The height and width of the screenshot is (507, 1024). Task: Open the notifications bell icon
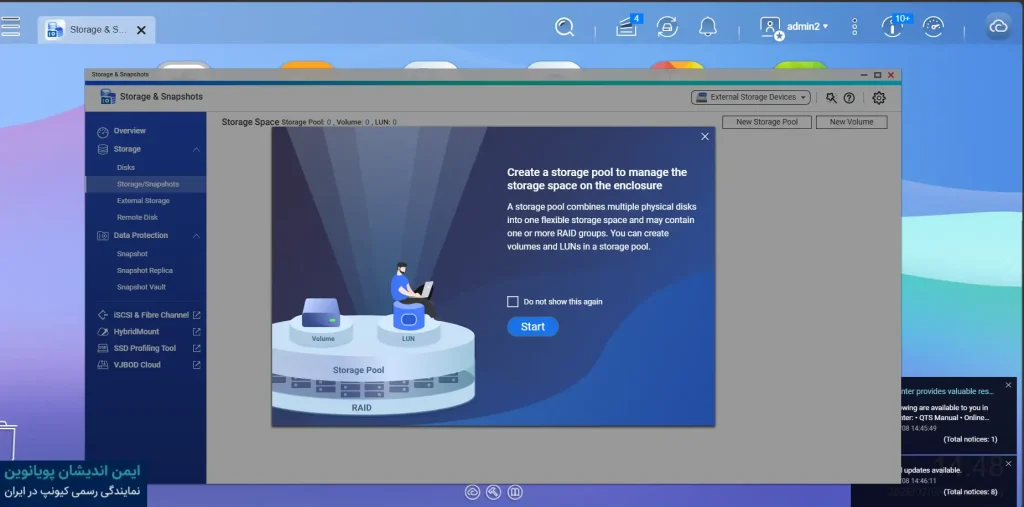(x=707, y=27)
